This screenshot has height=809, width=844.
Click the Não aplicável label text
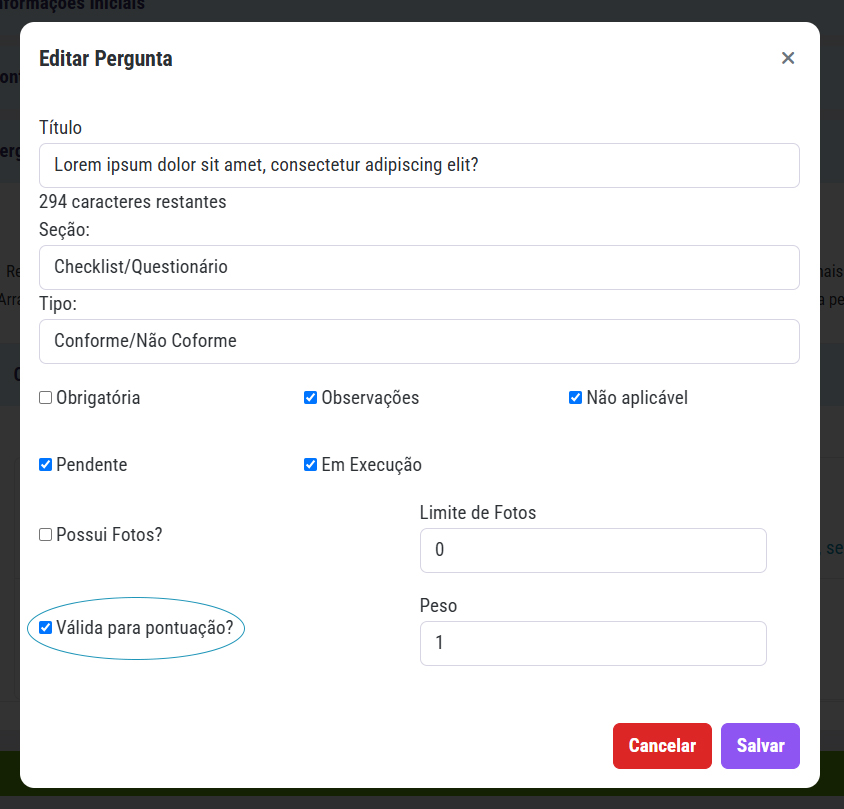(637, 398)
